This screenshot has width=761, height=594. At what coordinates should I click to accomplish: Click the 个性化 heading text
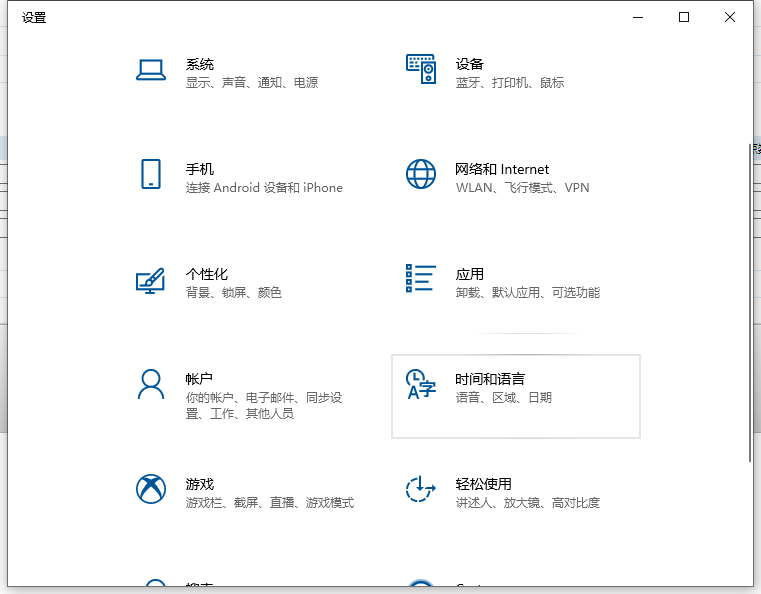(x=206, y=274)
